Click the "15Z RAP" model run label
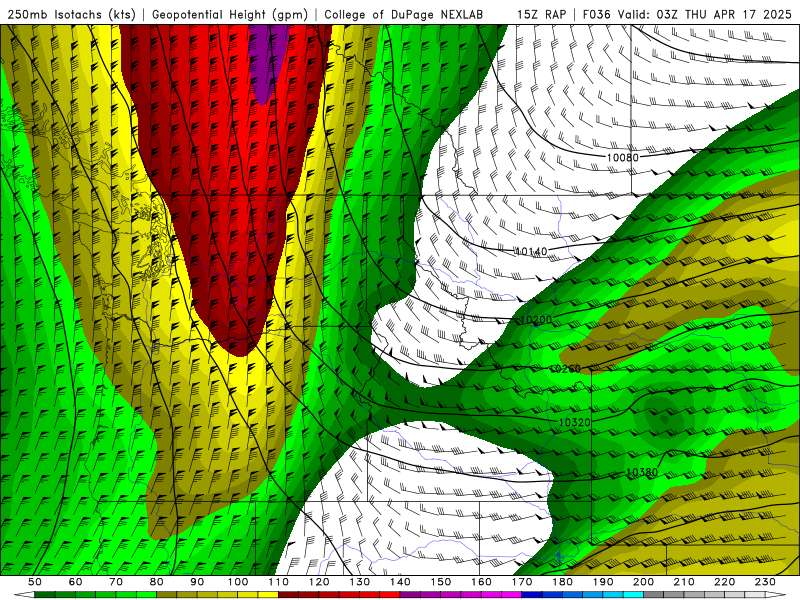This screenshot has width=800, height=600. point(541,14)
